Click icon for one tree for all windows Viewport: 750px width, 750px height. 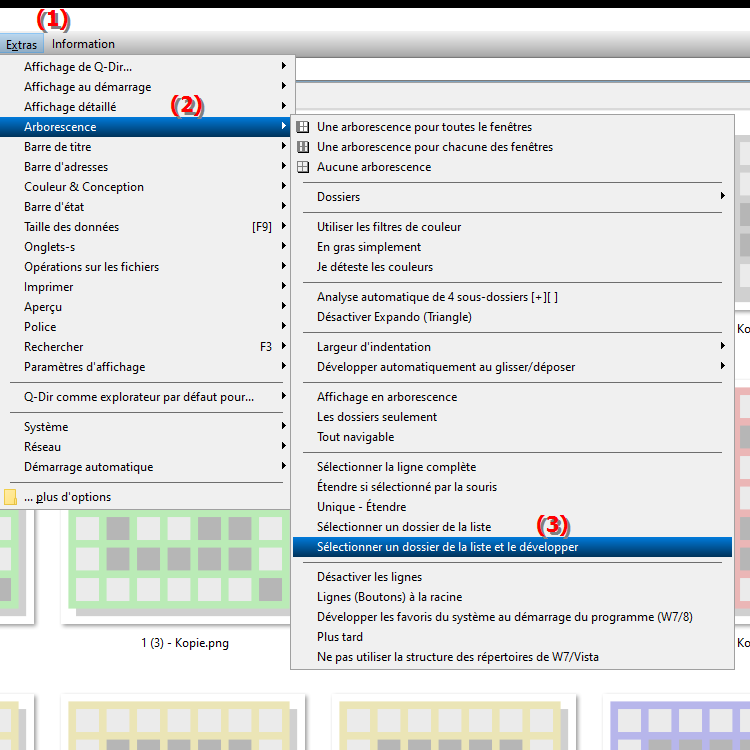click(x=303, y=127)
